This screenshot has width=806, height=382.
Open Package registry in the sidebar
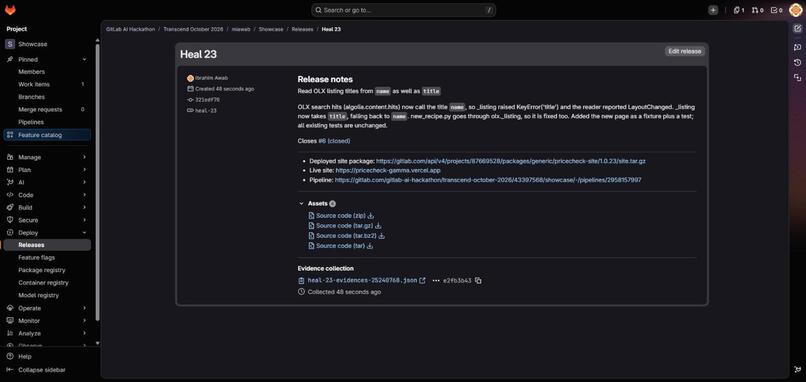(x=47, y=270)
